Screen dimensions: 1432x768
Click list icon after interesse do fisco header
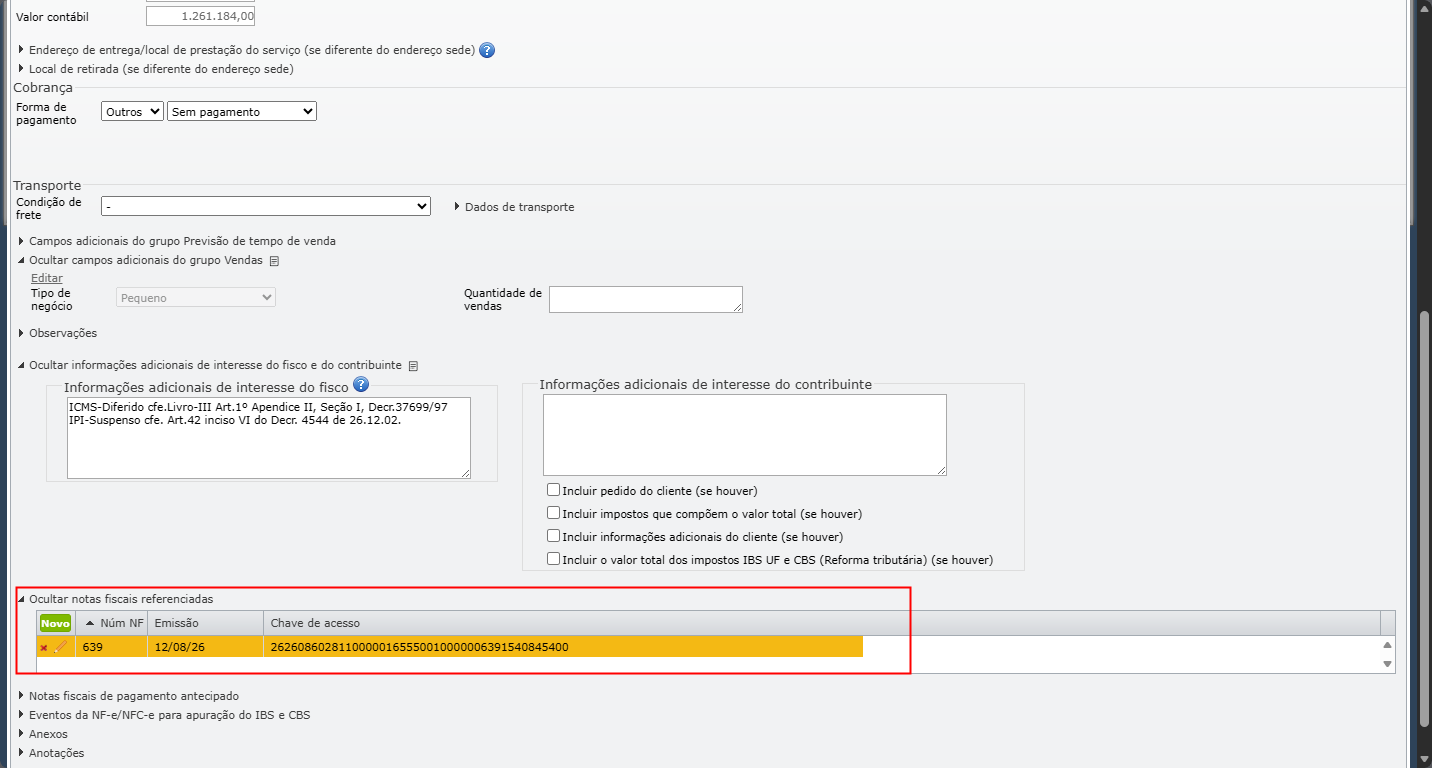pos(413,366)
